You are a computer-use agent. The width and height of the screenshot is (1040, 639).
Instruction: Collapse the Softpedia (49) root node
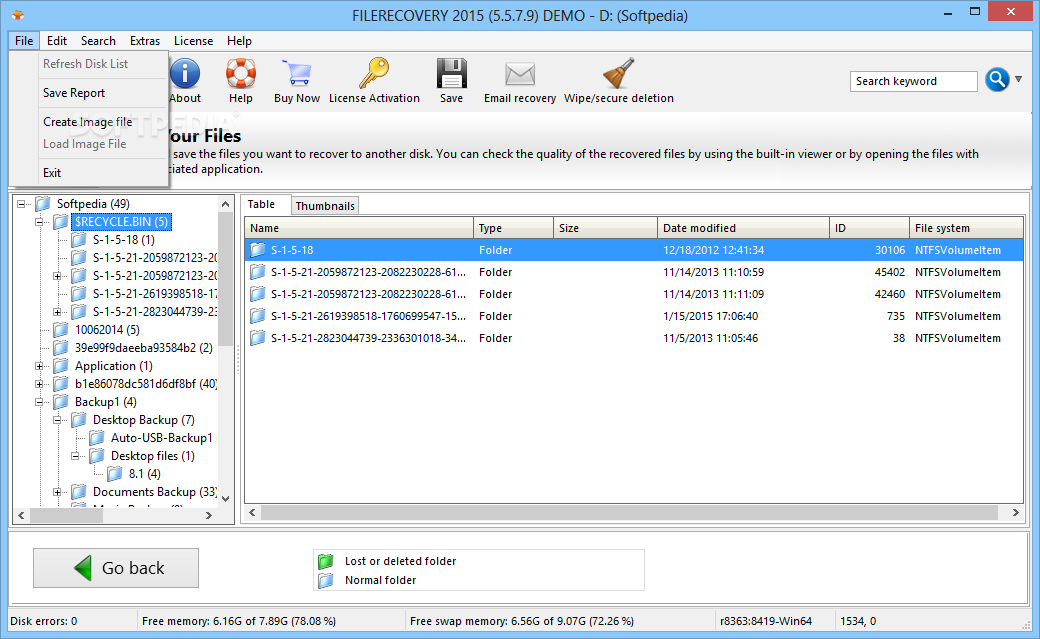coord(21,204)
